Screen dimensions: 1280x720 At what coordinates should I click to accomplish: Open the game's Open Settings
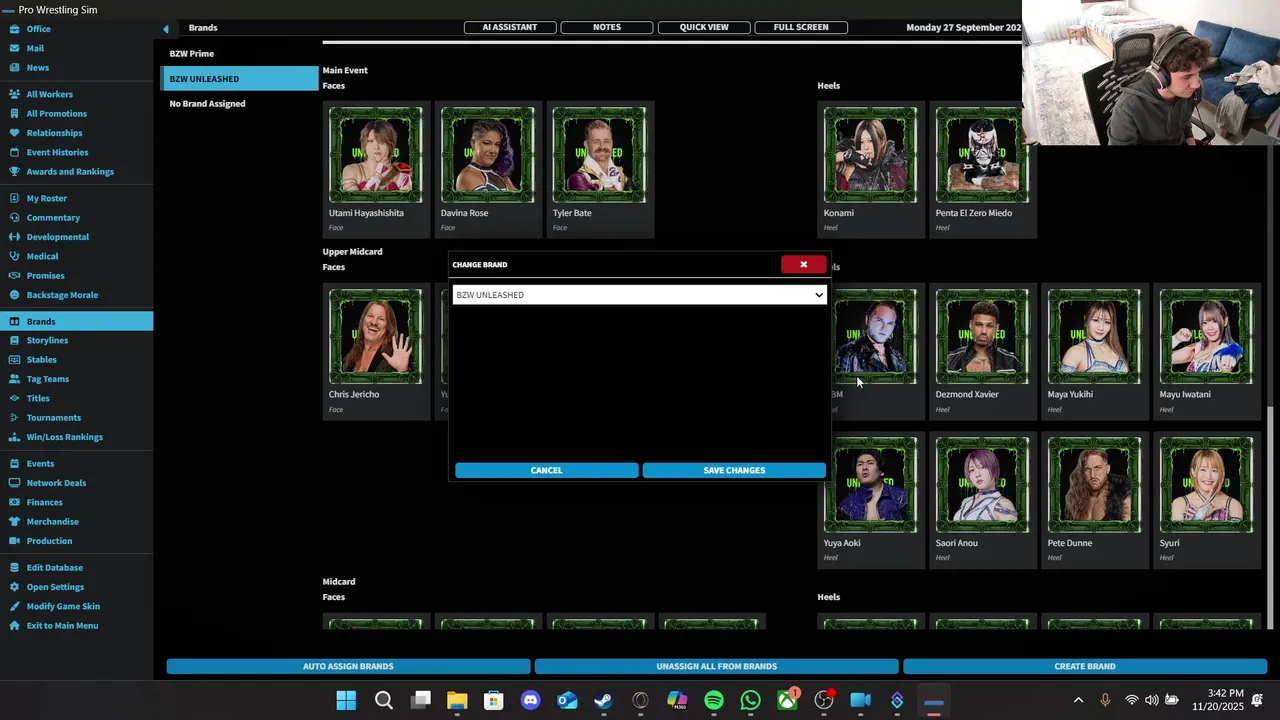click(55, 587)
